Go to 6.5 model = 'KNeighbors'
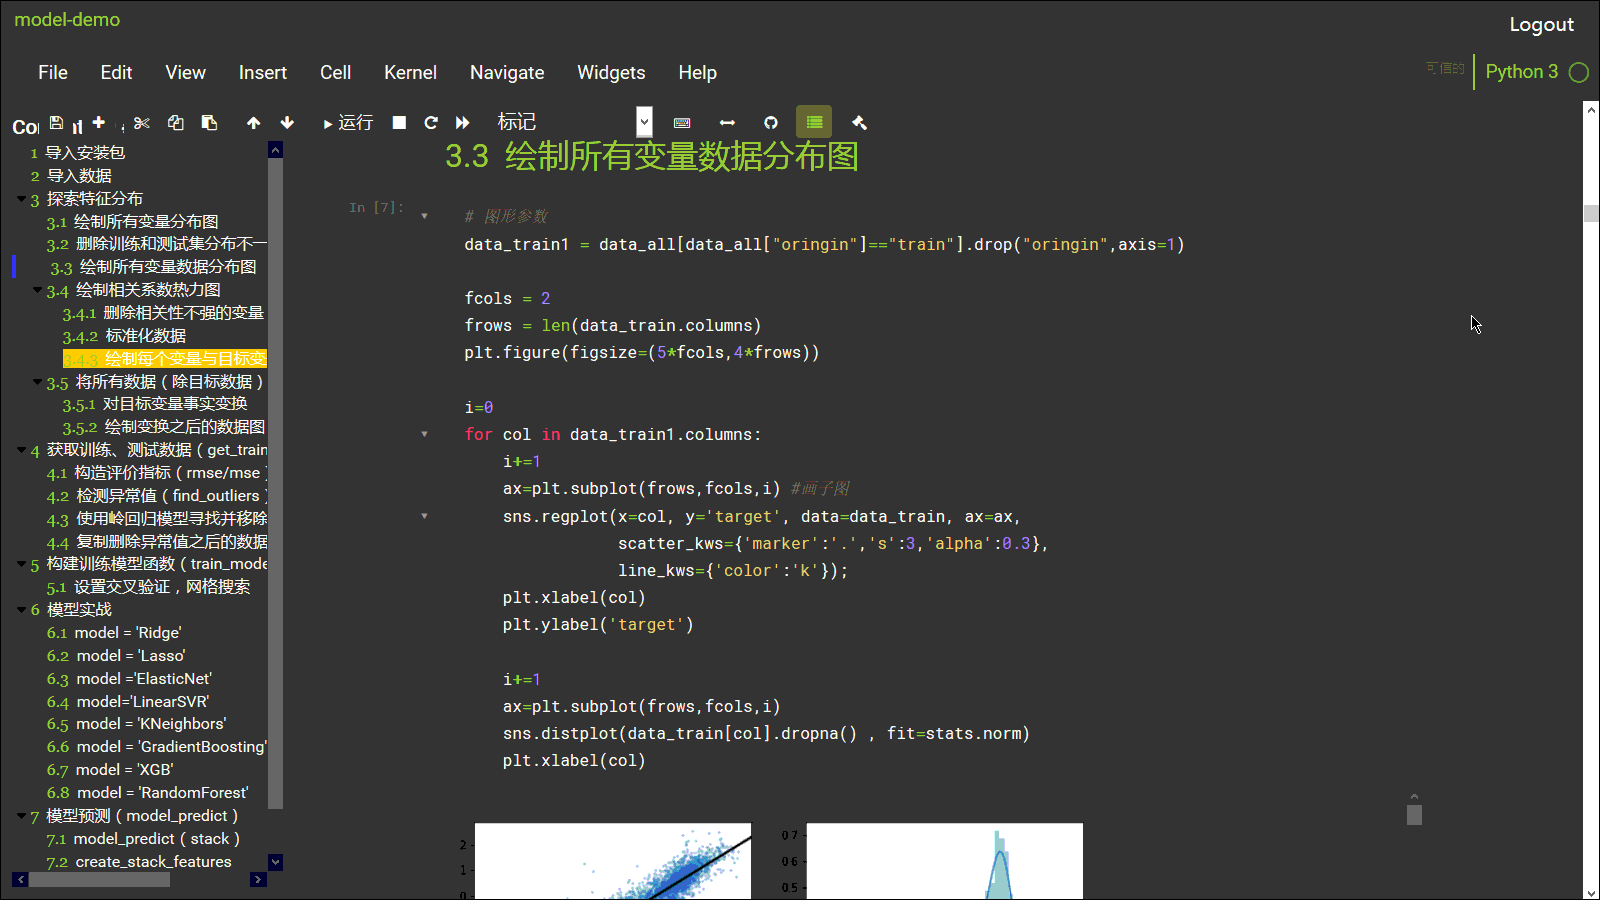Viewport: 1600px width, 900px height. point(137,724)
